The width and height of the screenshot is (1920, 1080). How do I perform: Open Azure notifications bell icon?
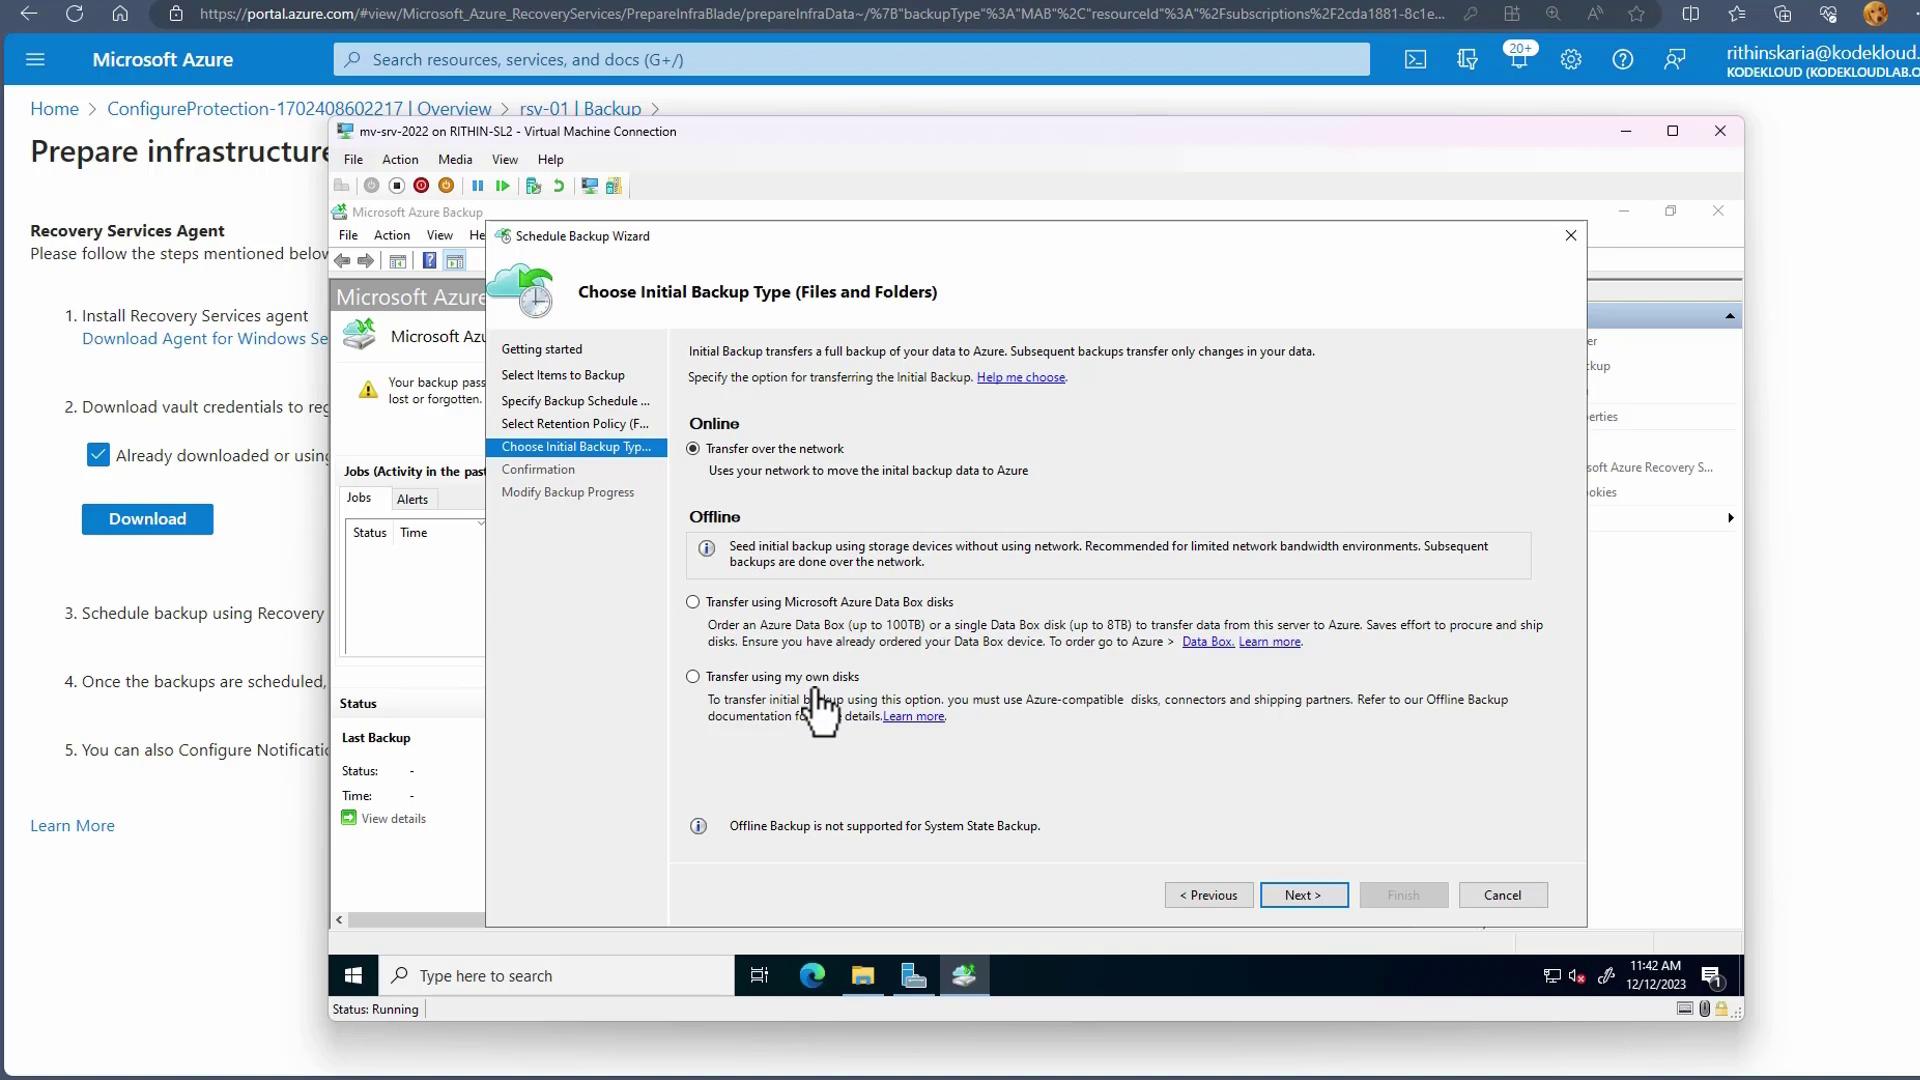point(1518,60)
